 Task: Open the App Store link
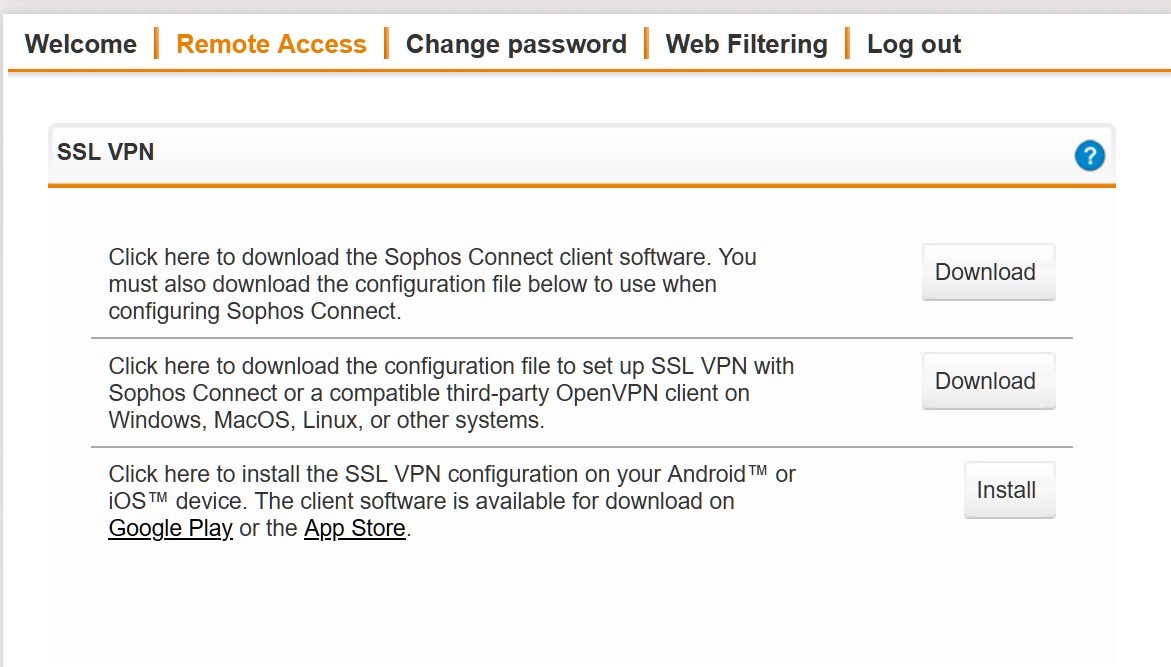pyautogui.click(x=355, y=528)
